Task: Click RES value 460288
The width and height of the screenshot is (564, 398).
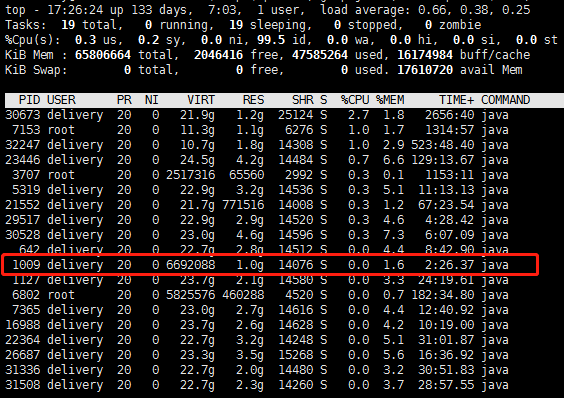Action: (243, 295)
